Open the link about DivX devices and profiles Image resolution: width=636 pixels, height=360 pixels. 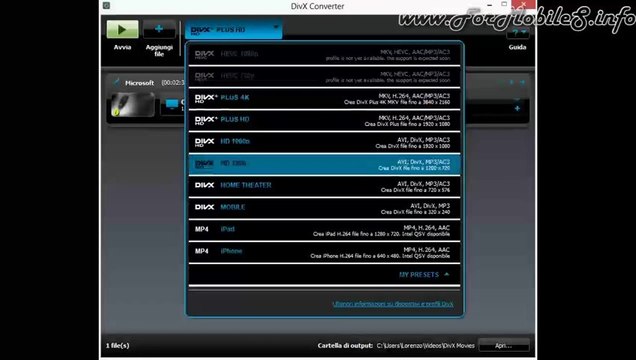click(x=393, y=304)
